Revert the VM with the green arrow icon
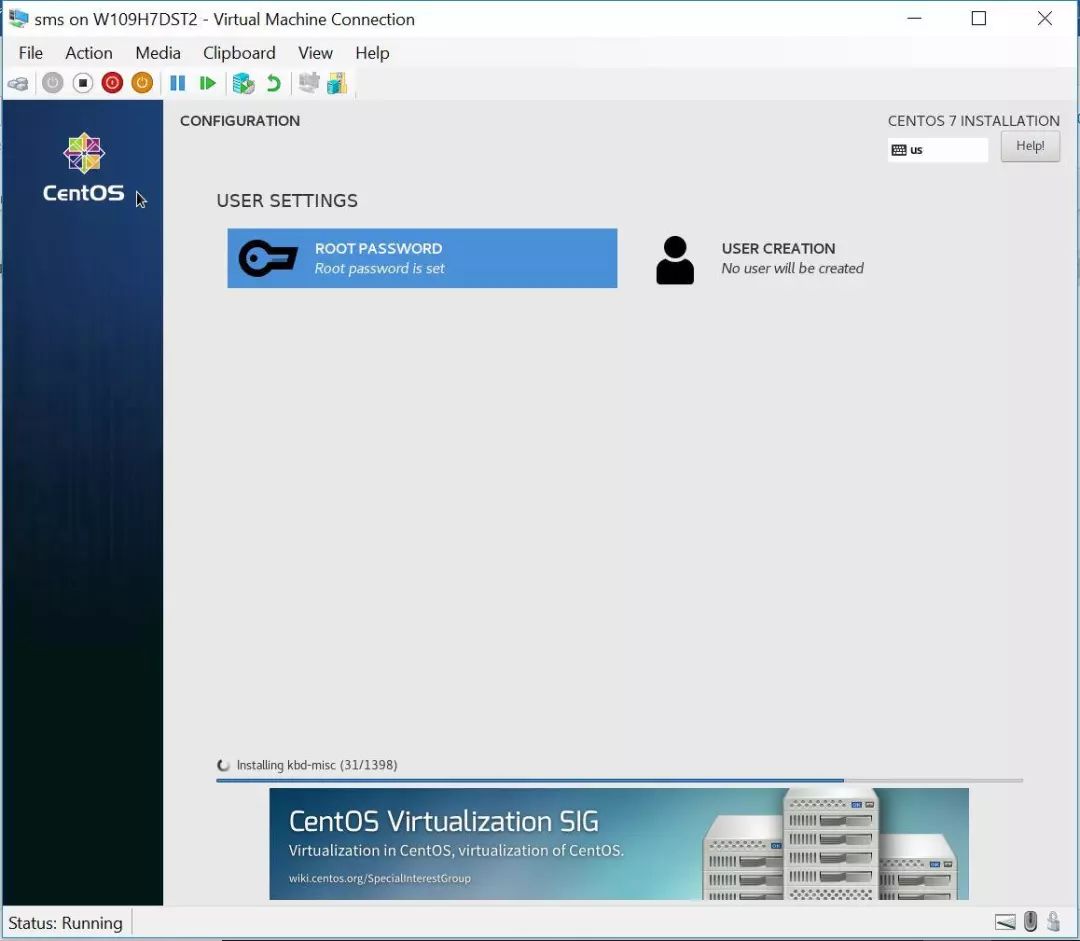Image resolution: width=1080 pixels, height=941 pixels. [x=273, y=83]
